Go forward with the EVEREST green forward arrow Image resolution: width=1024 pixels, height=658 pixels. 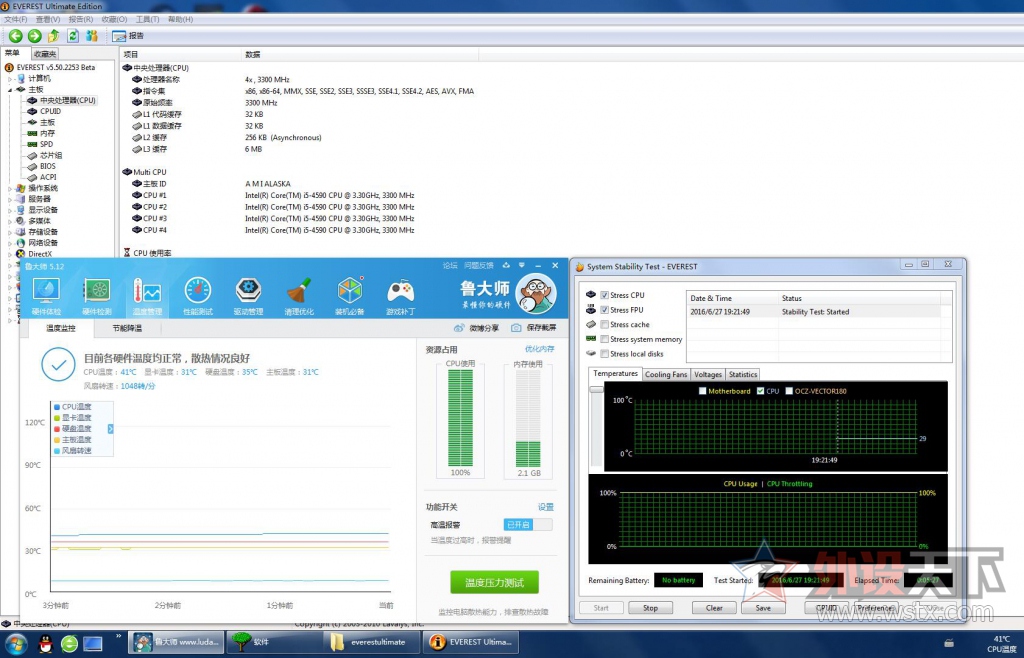tap(35, 36)
